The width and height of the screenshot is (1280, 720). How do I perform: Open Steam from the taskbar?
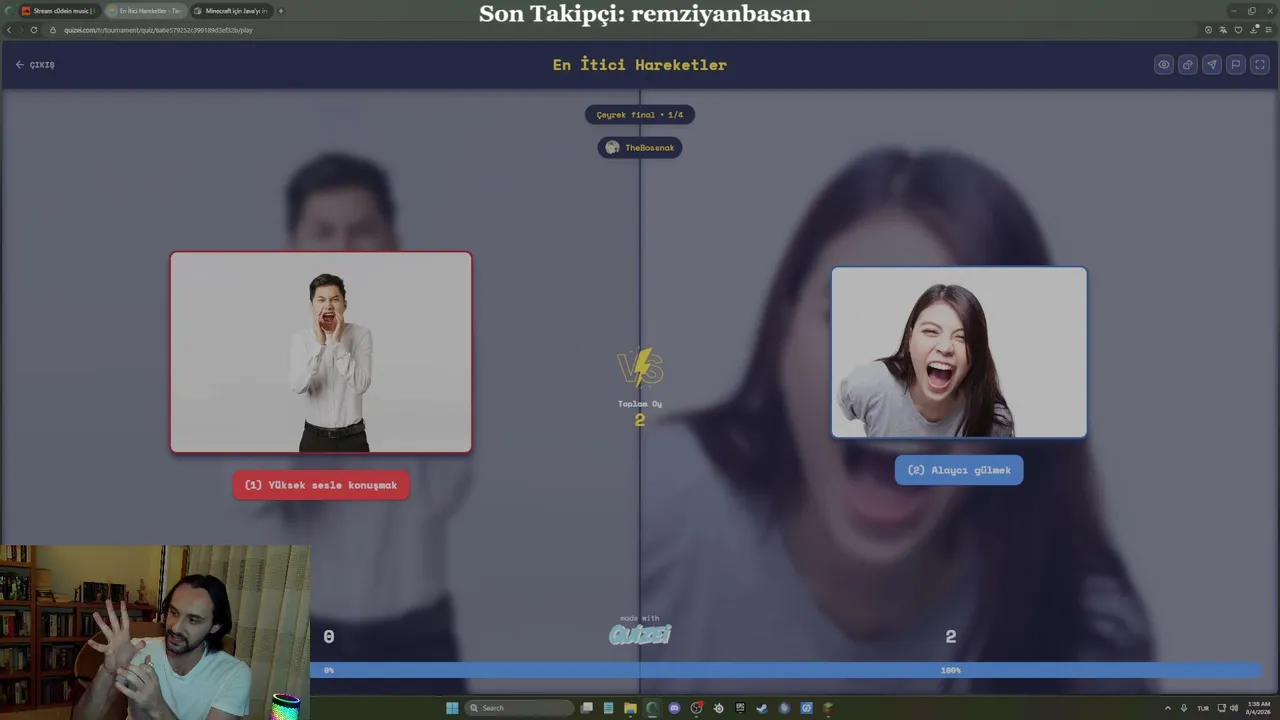[762, 708]
